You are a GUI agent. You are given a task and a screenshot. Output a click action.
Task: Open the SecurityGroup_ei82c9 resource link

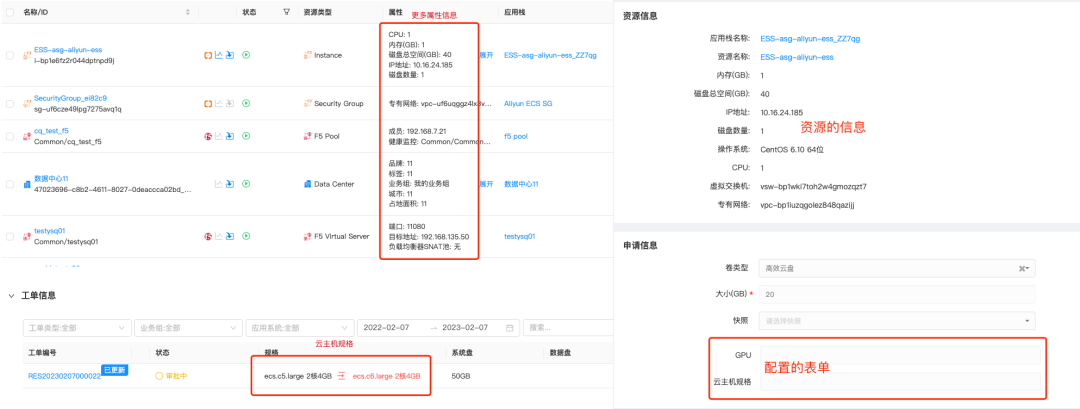pos(70,98)
